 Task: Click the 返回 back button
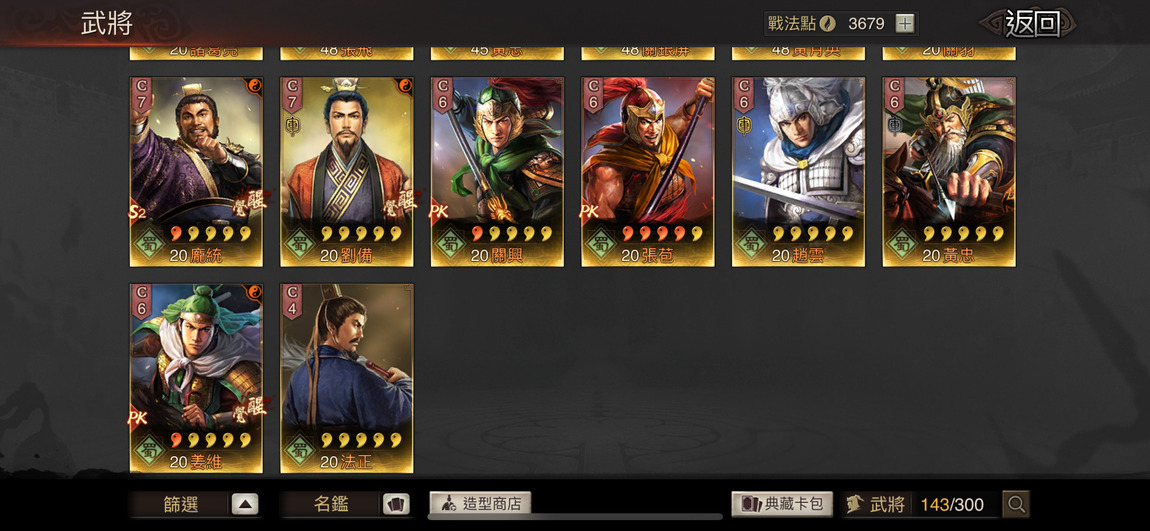1032,23
